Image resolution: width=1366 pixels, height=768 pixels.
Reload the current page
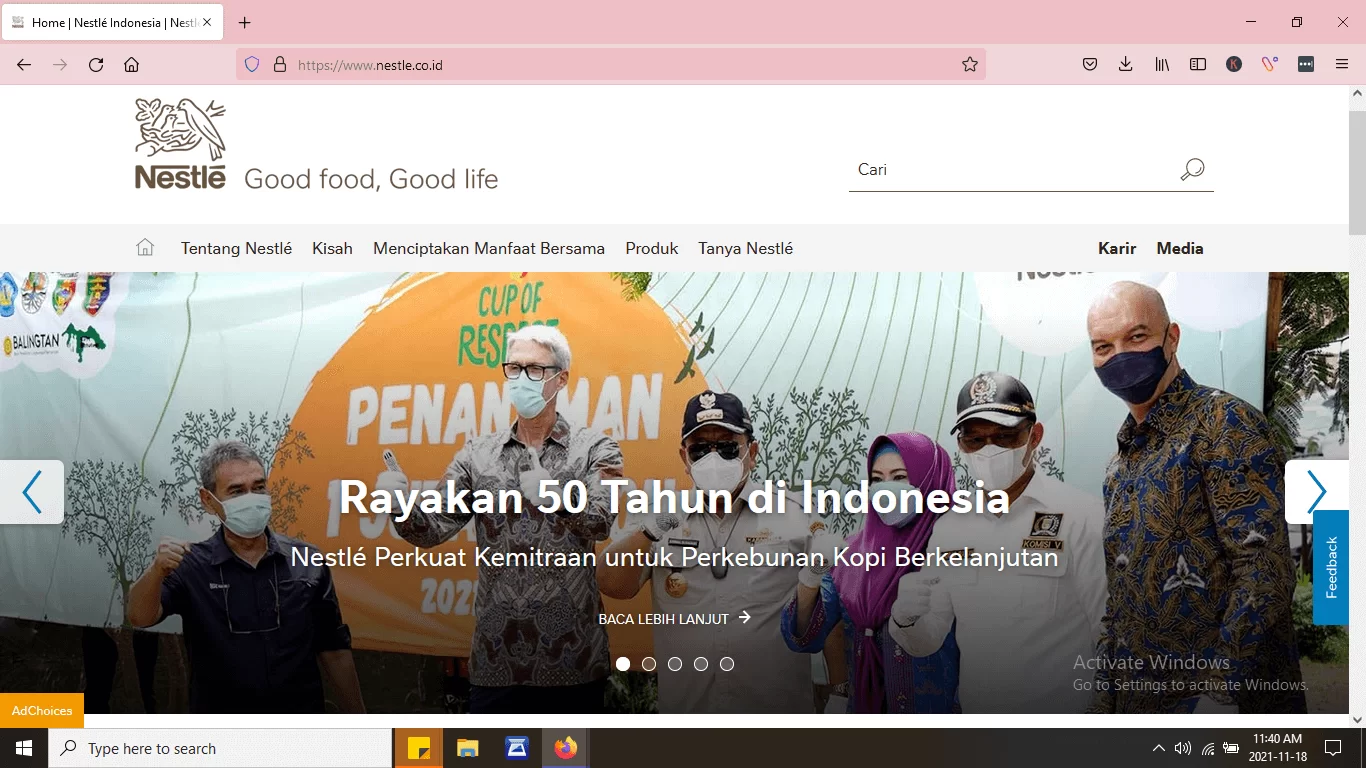96,64
